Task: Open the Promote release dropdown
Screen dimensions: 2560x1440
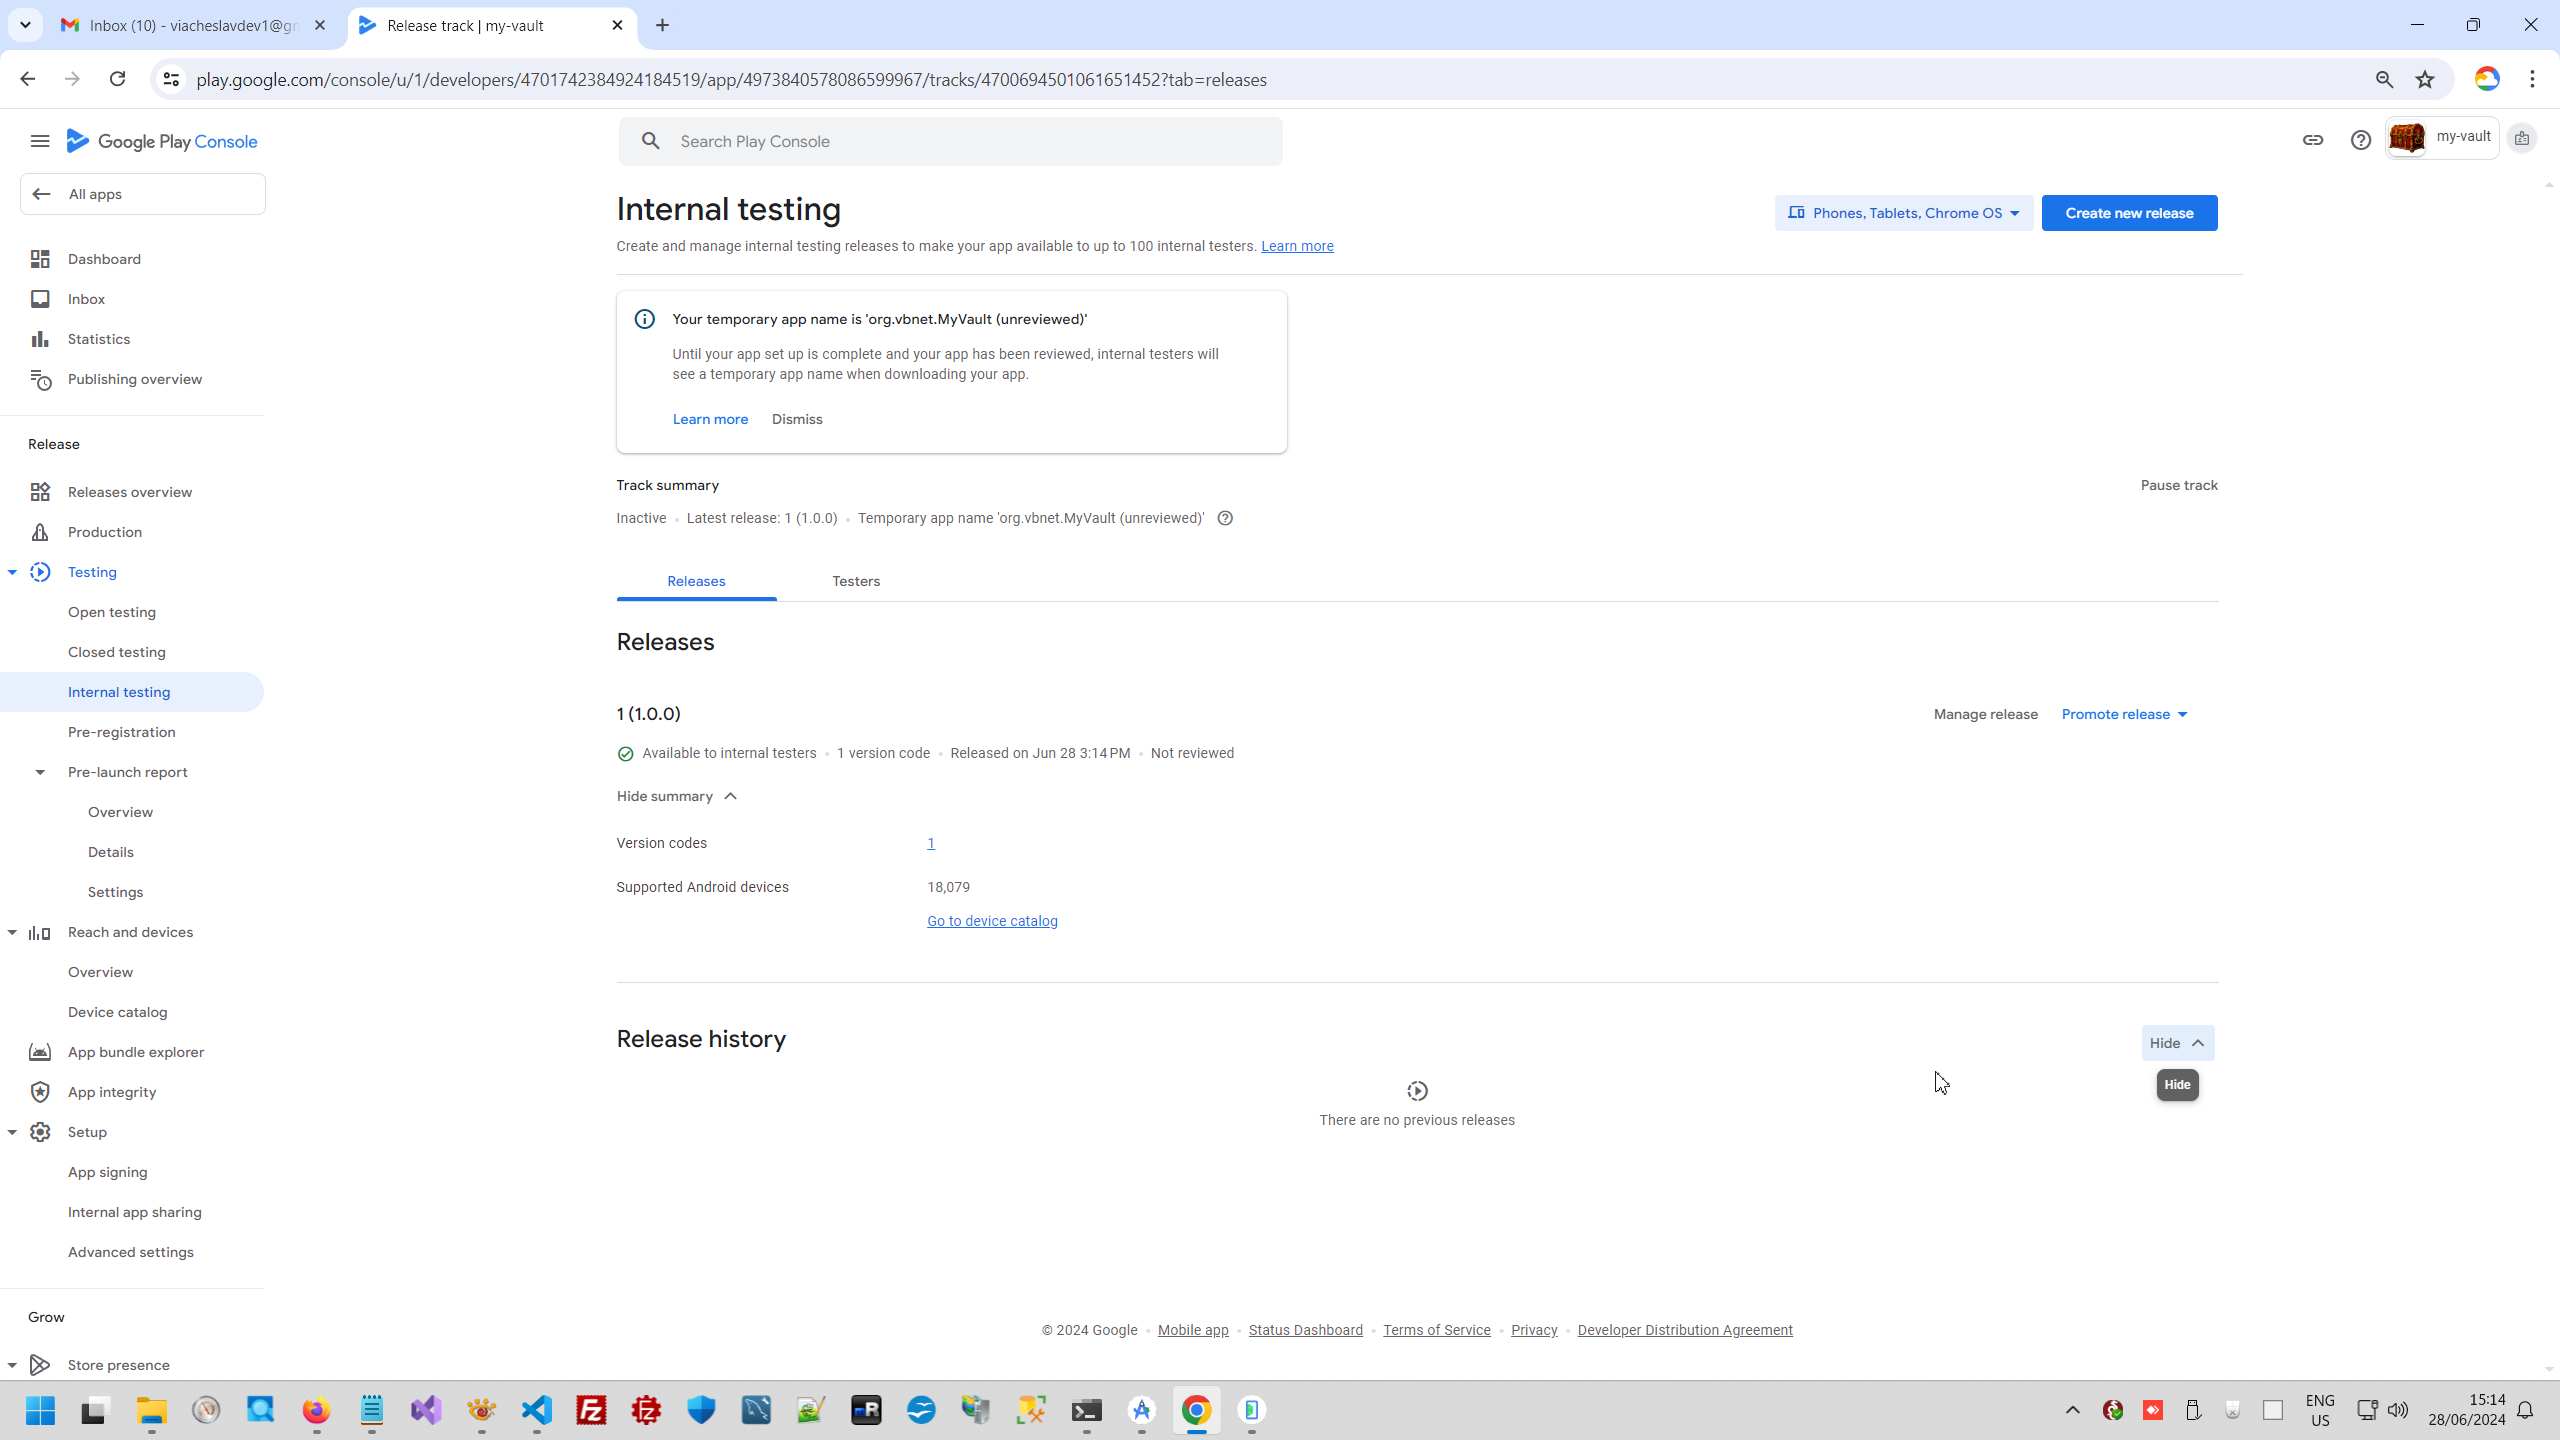Action: tap(2124, 714)
